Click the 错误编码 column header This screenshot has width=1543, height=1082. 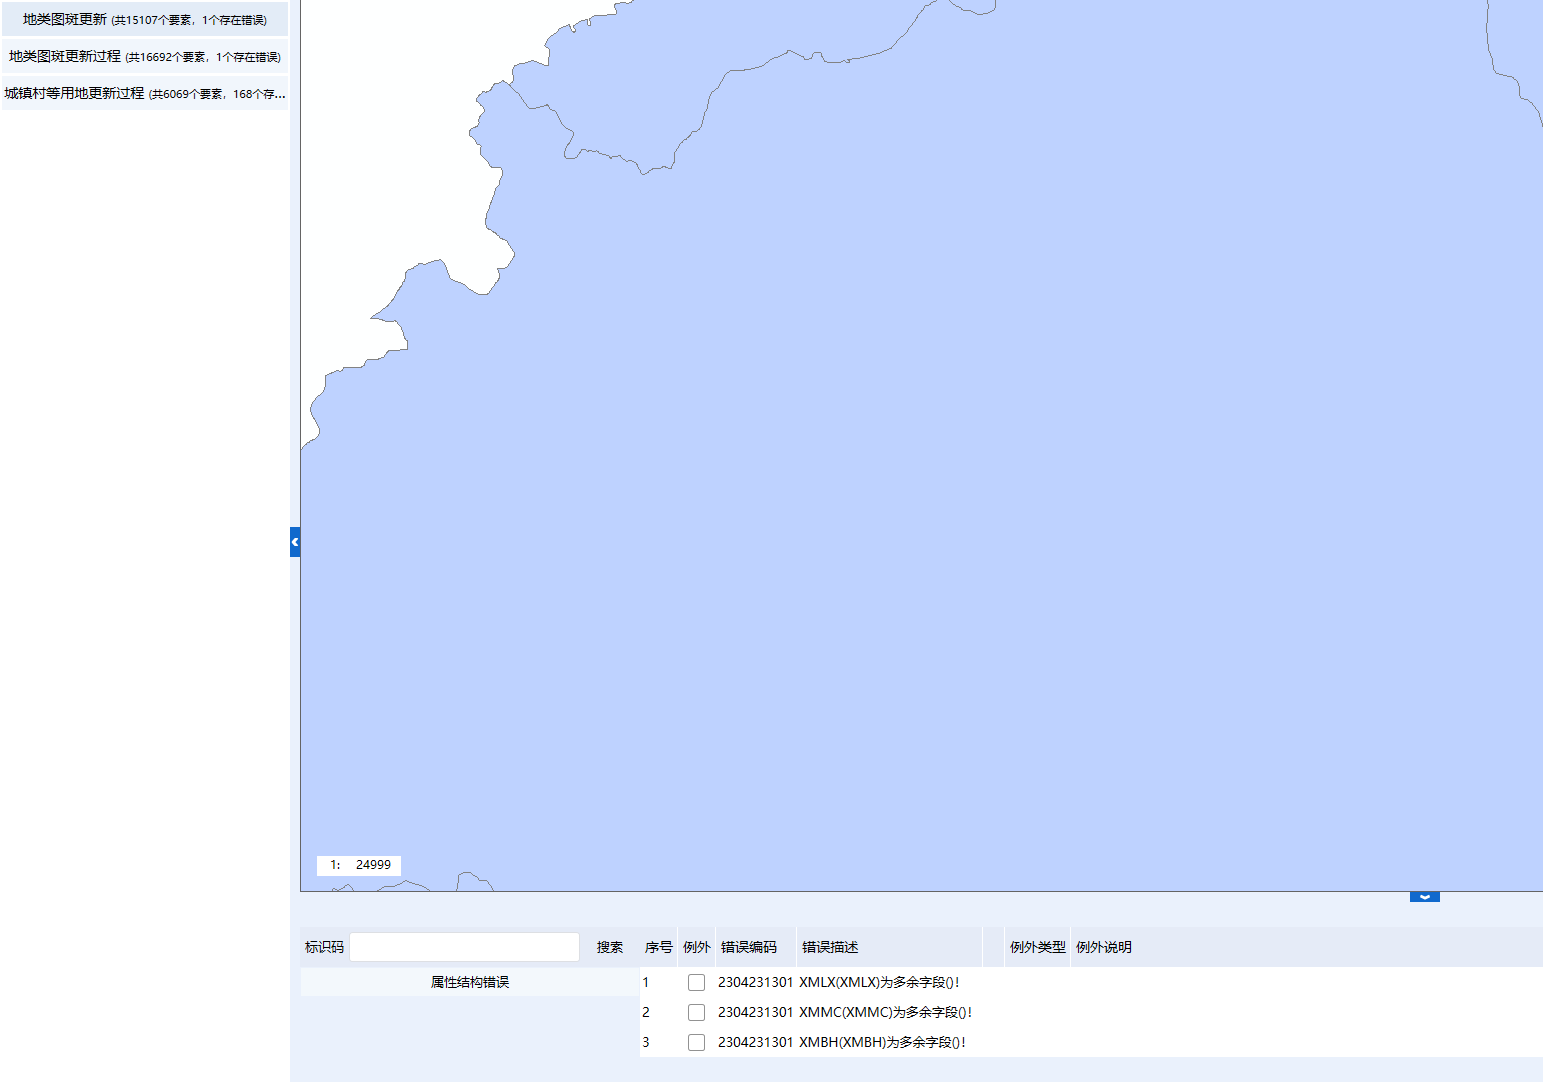click(749, 947)
